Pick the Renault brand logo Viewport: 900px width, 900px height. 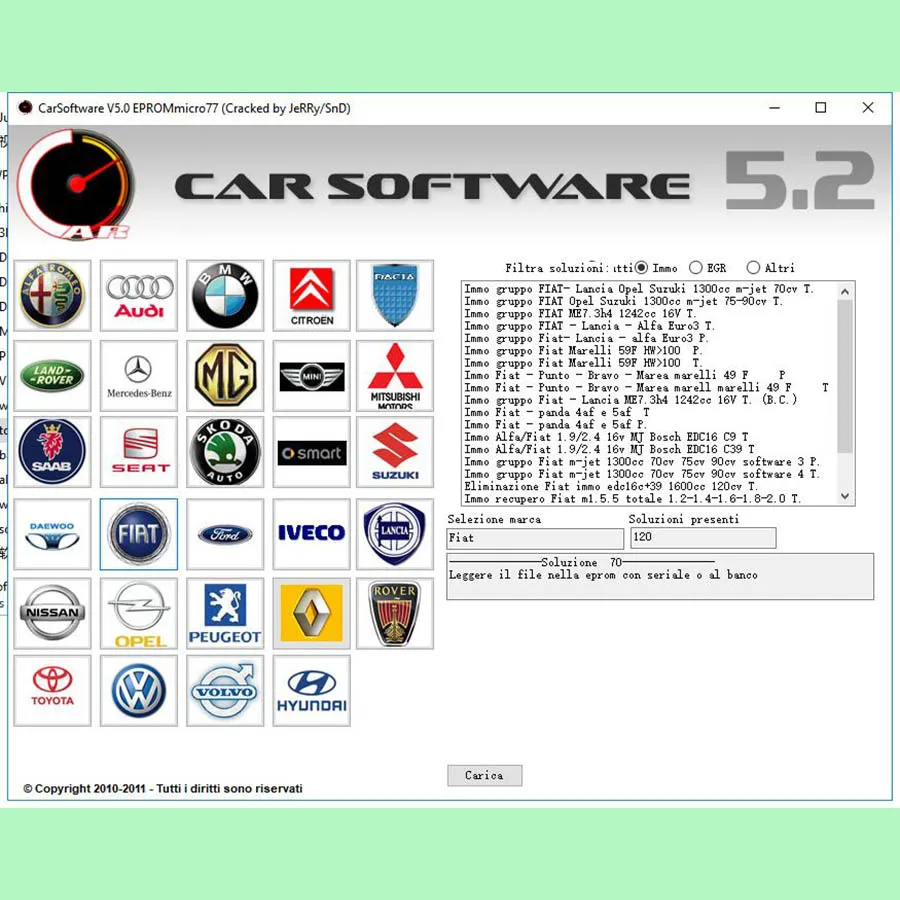312,614
